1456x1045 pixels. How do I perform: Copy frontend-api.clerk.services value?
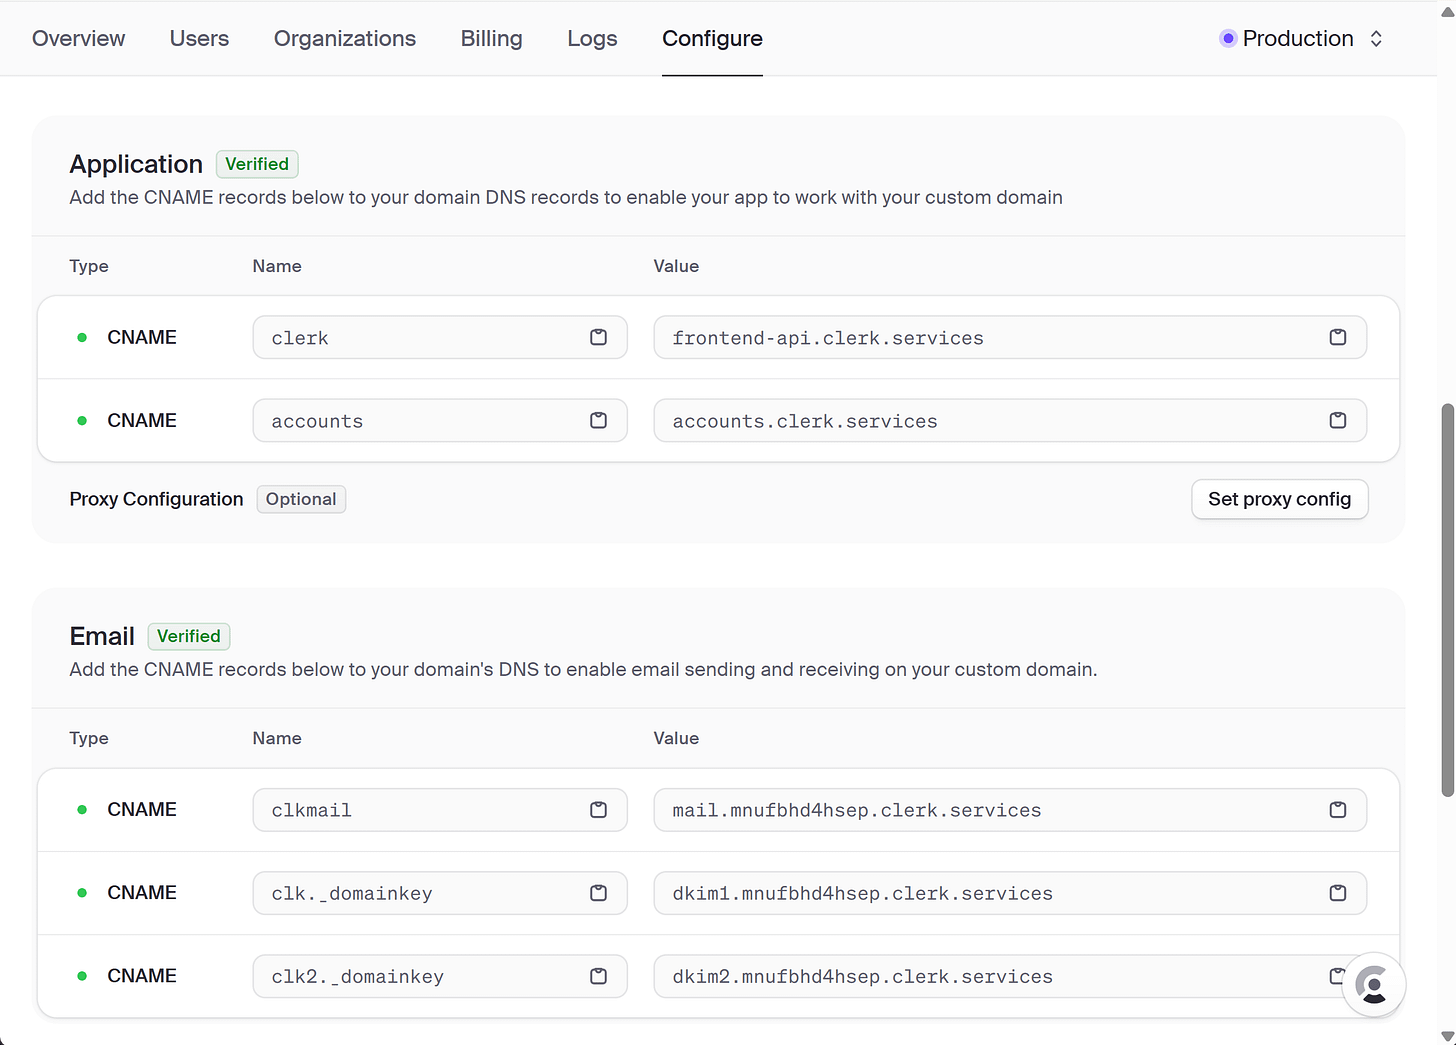(1337, 337)
